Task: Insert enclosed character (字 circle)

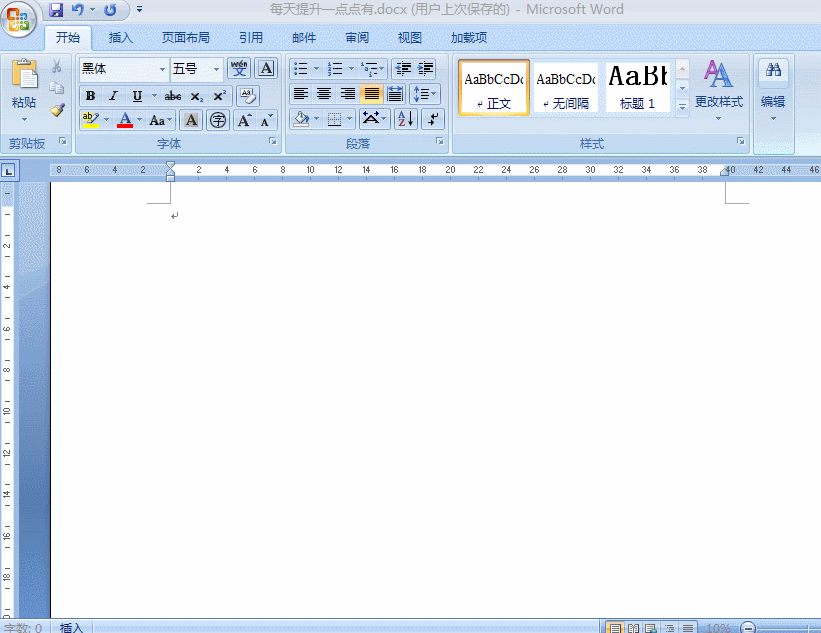Action: (x=218, y=120)
